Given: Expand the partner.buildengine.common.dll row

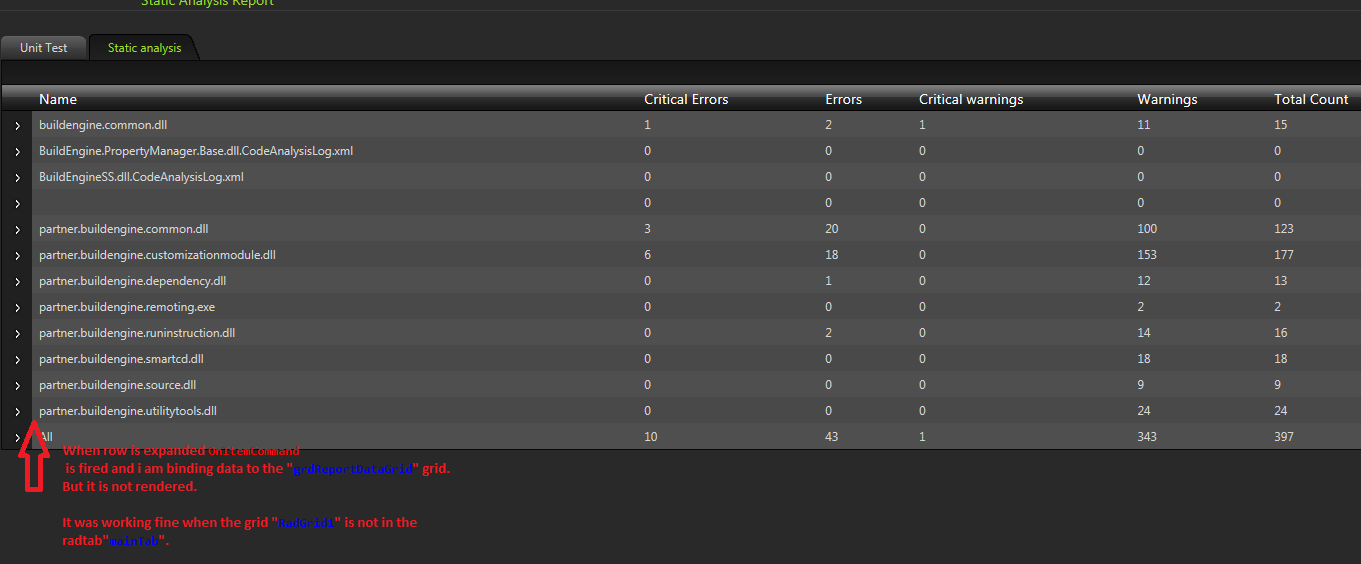Looking at the screenshot, I should 17,229.
